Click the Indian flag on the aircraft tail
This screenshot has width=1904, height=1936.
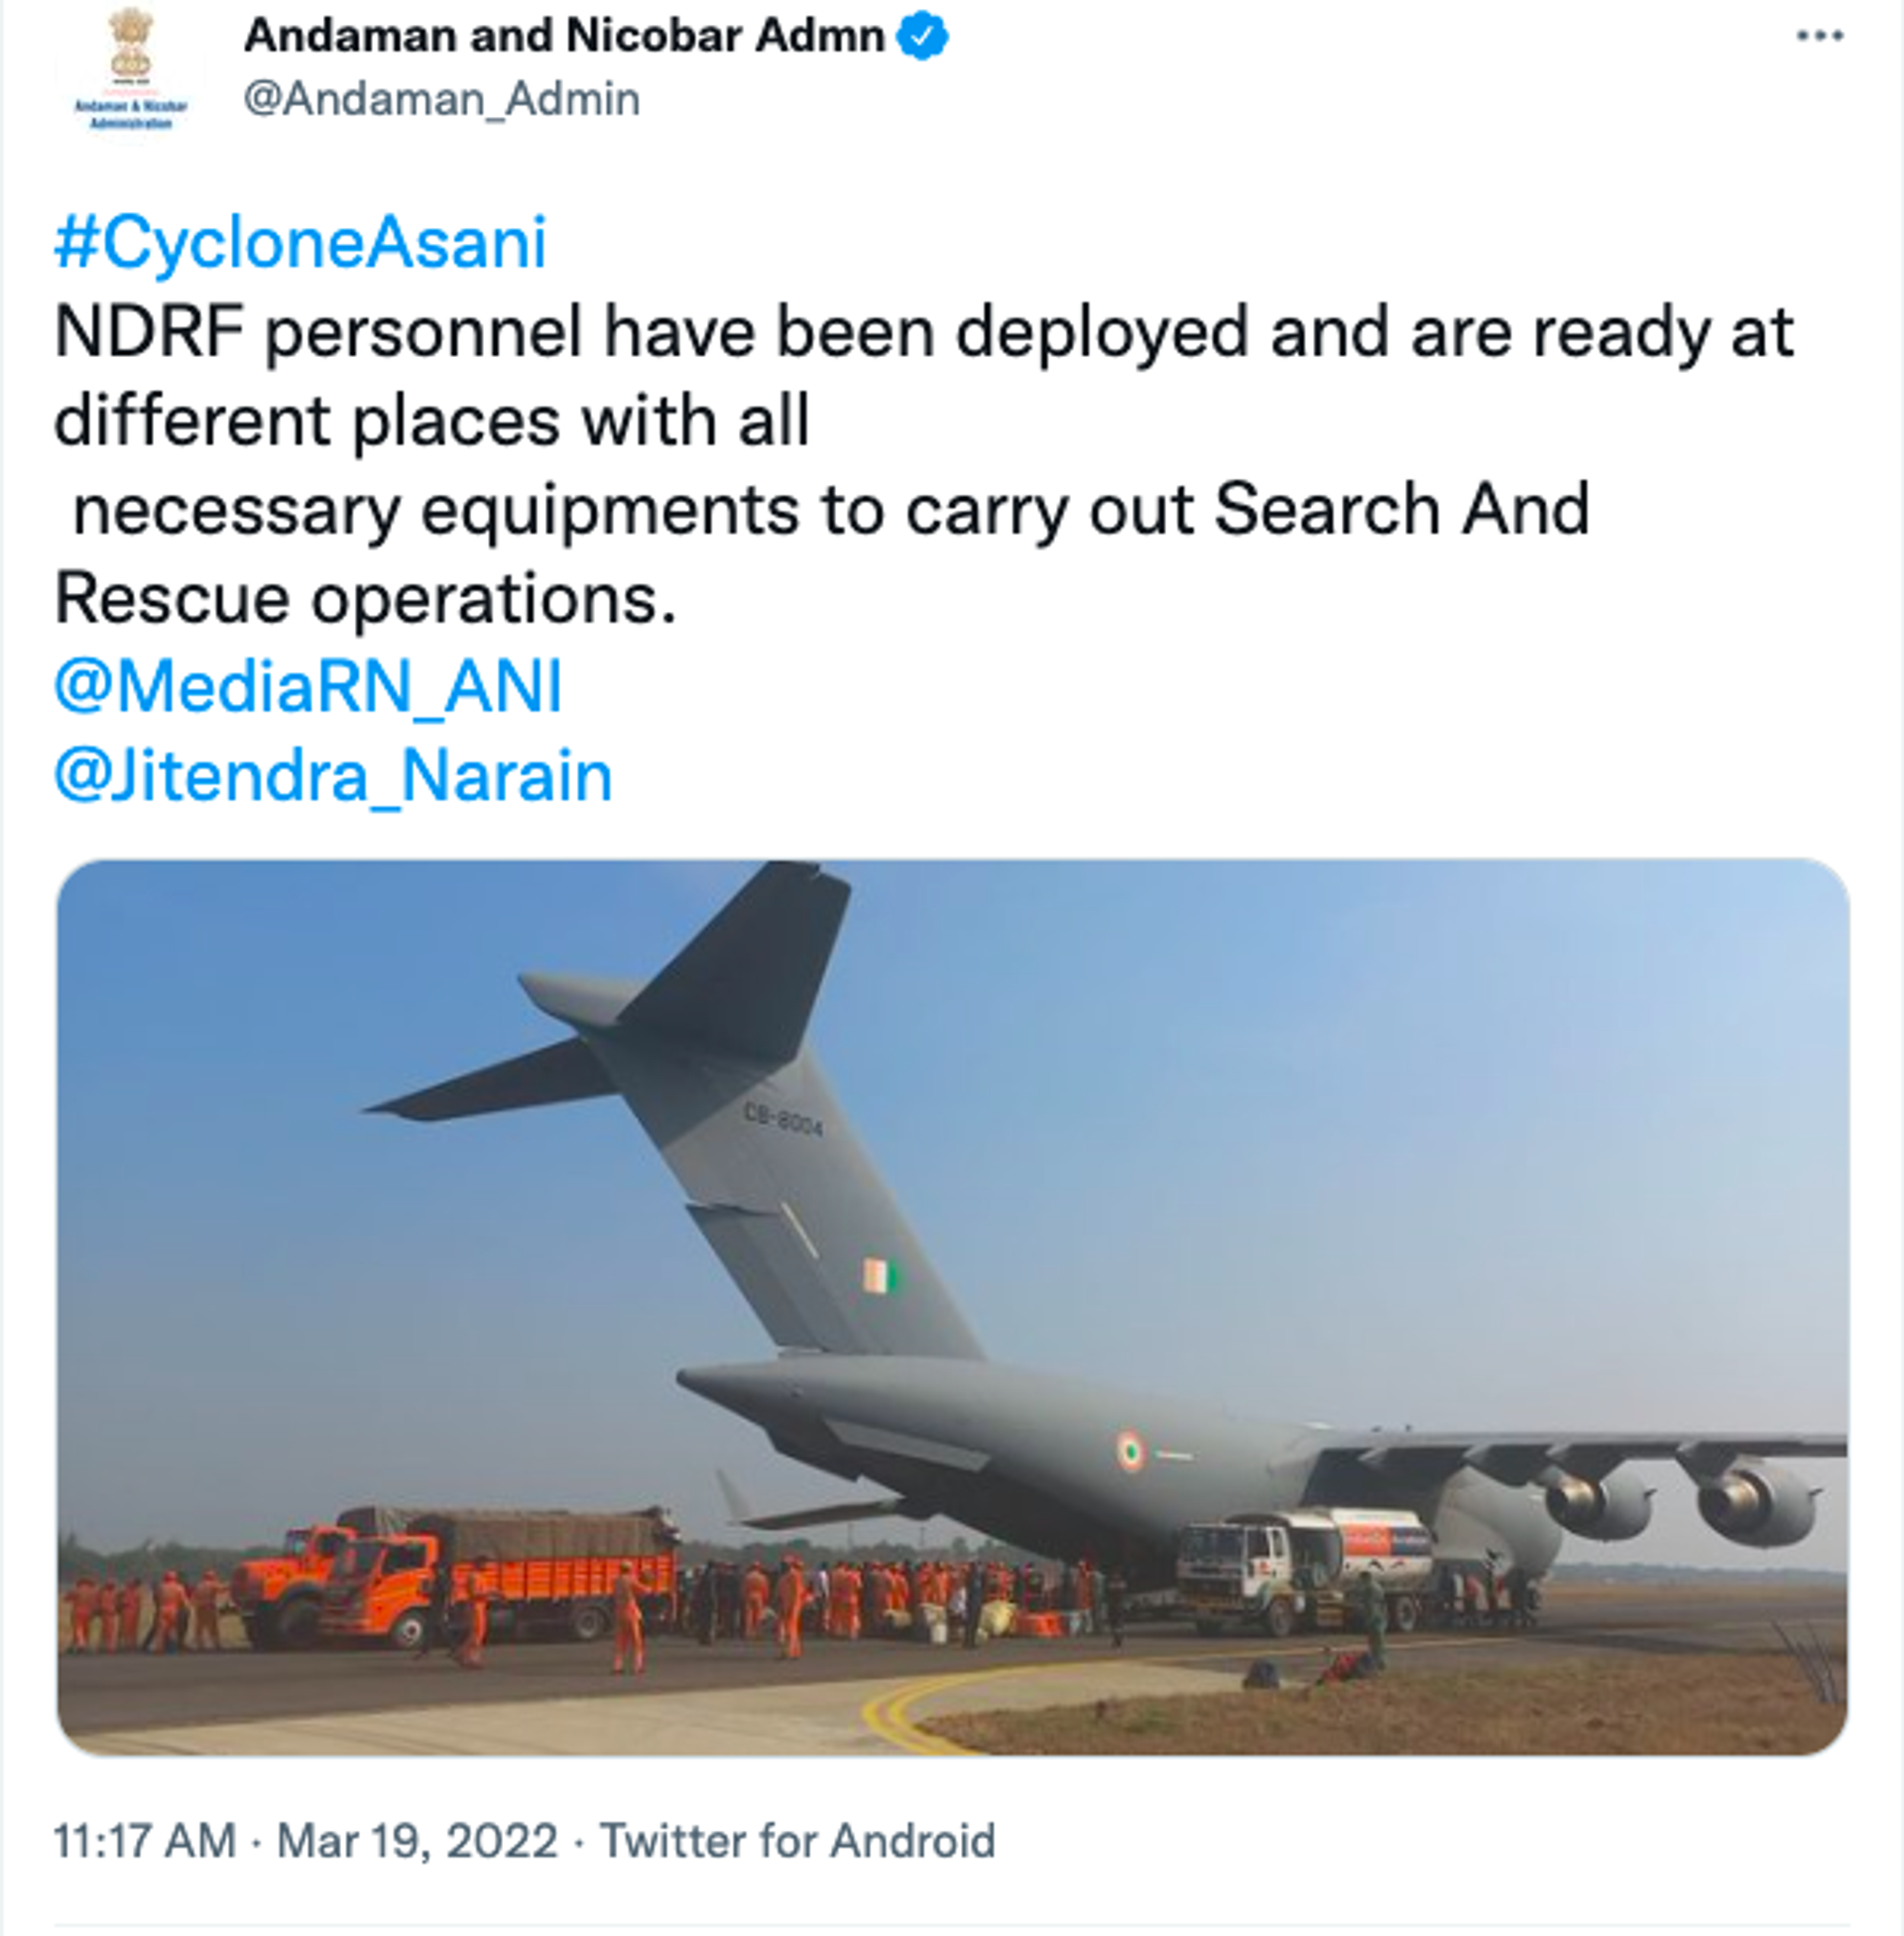(881, 1276)
